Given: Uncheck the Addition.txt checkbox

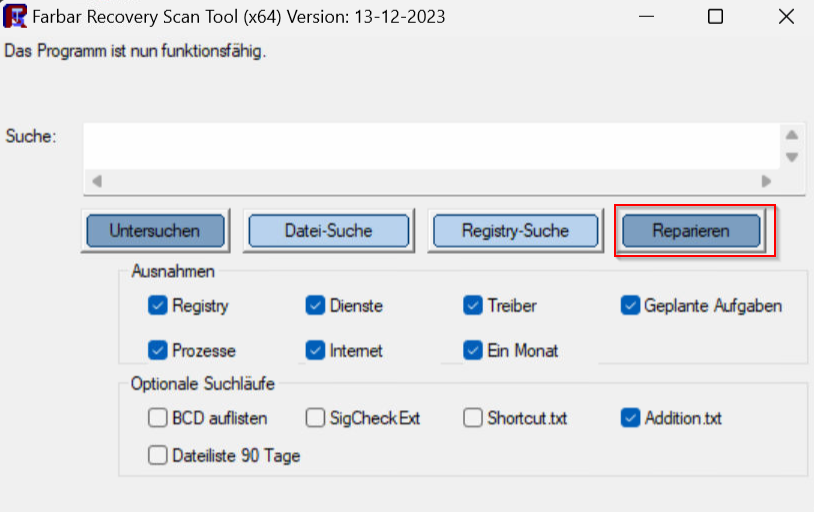Looking at the screenshot, I should [630, 418].
